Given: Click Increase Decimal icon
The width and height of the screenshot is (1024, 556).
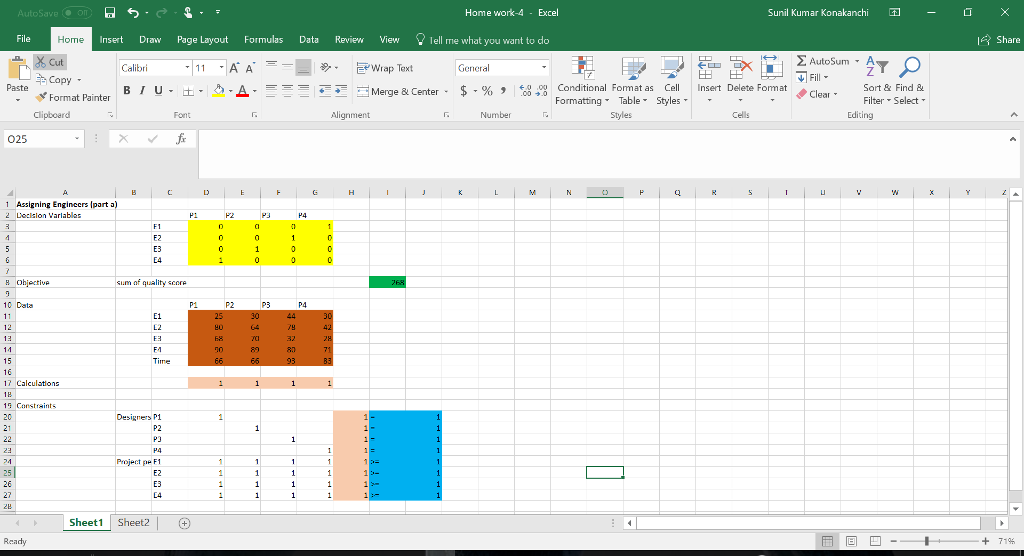Looking at the screenshot, I should click(x=526, y=91).
